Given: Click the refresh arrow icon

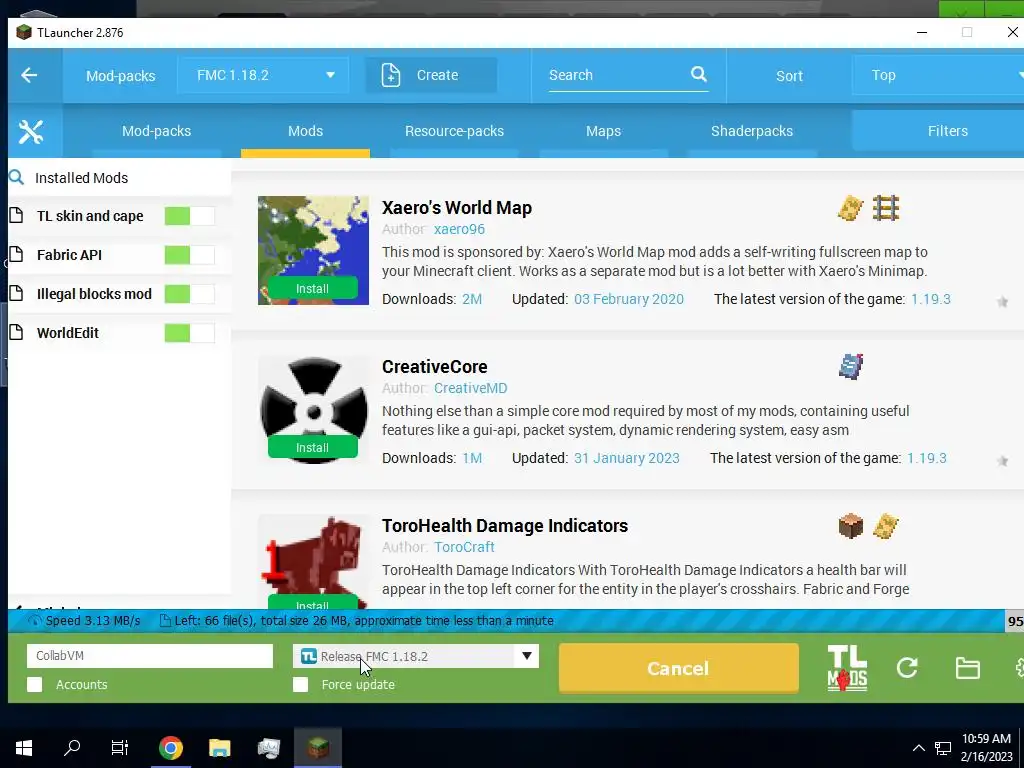Looking at the screenshot, I should tap(907, 667).
